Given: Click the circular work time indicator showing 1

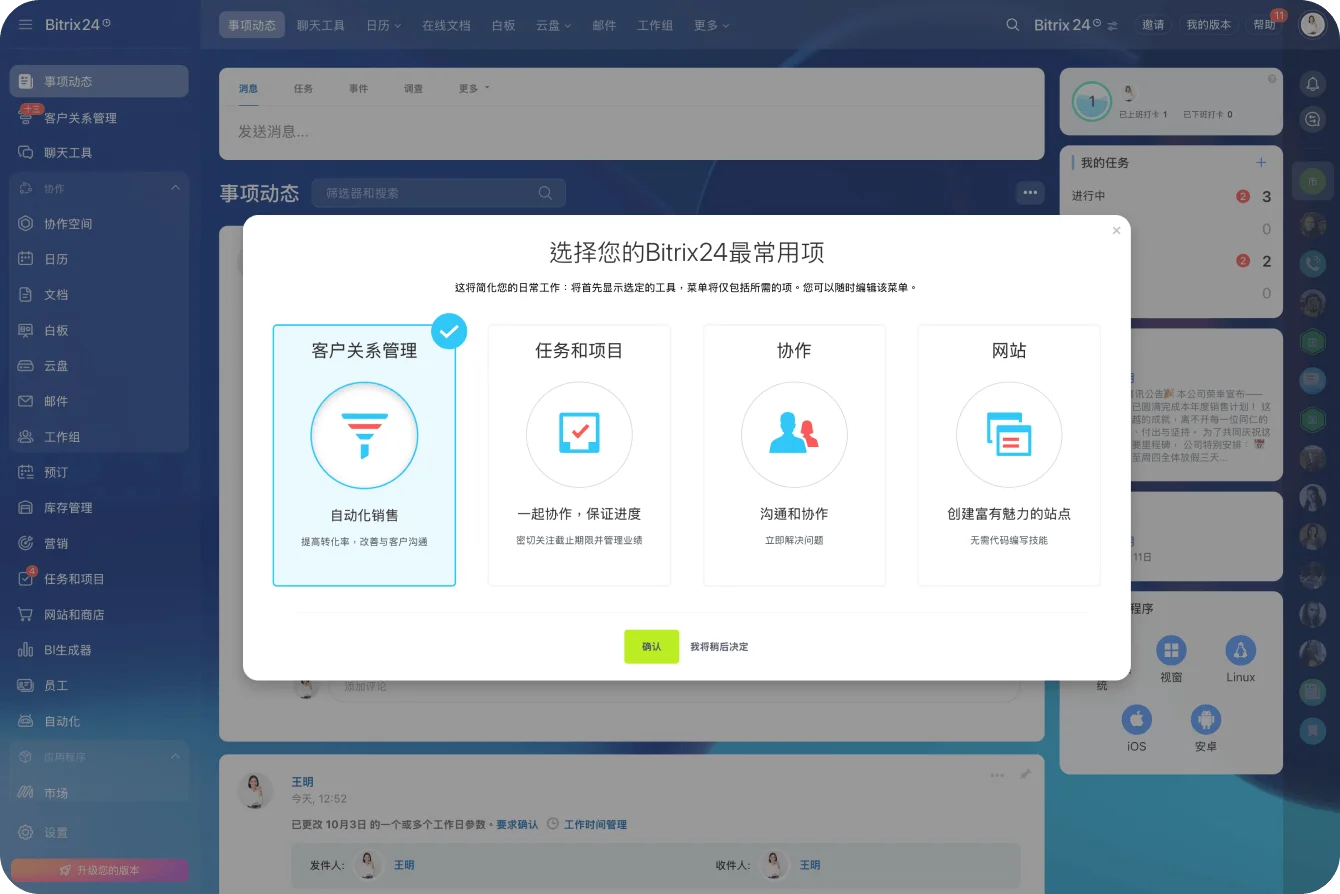Looking at the screenshot, I should (x=1092, y=101).
